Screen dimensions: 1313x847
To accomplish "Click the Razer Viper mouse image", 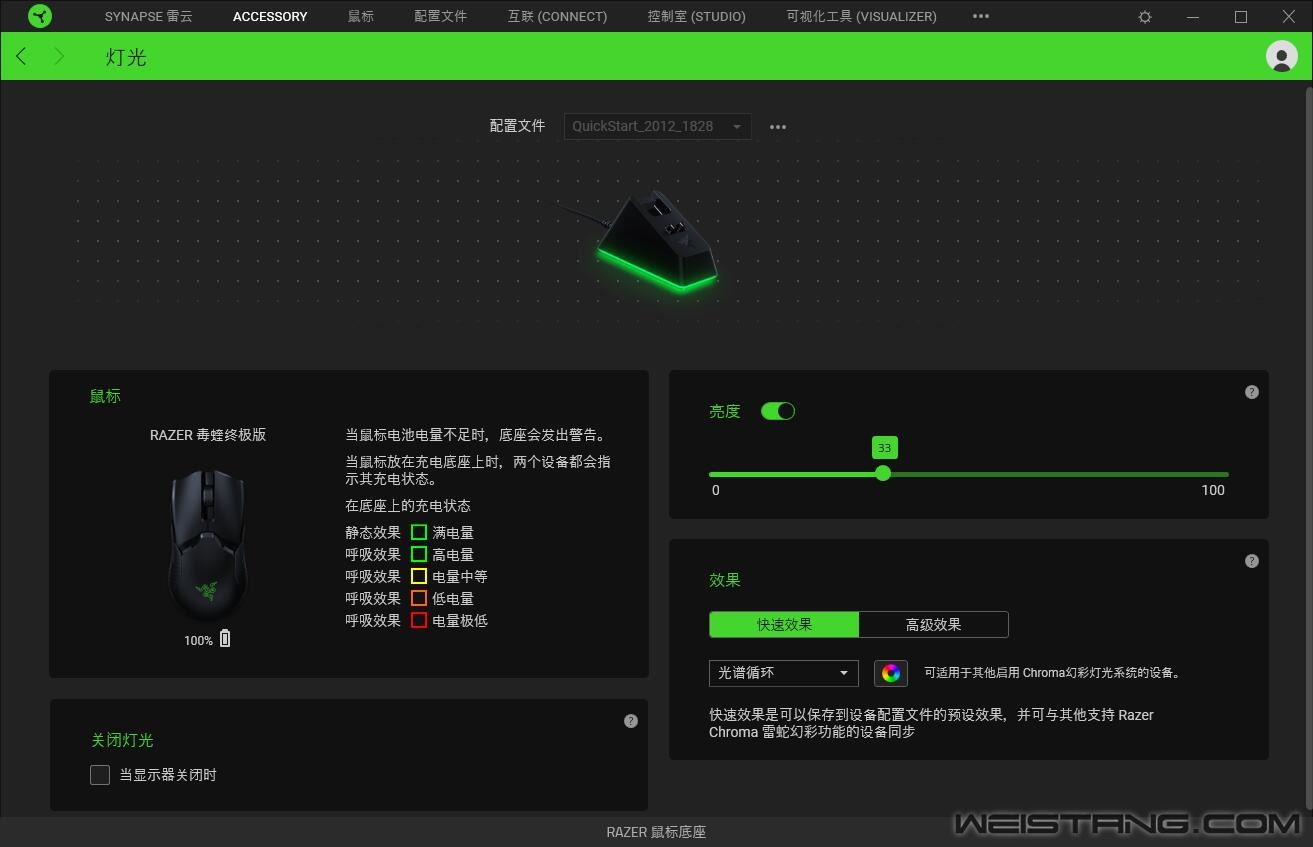I will click(207, 545).
